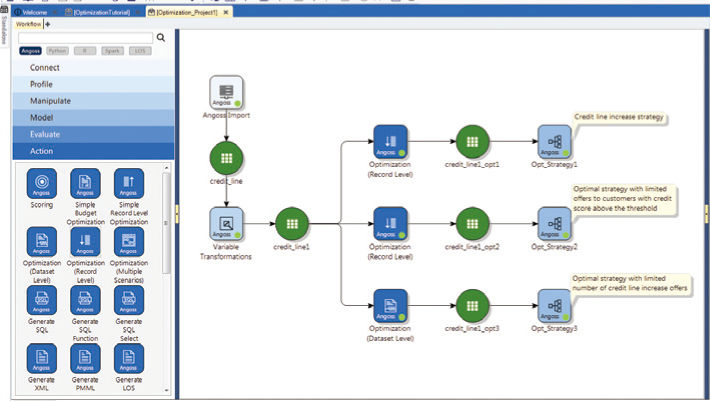Viewport: 710px width, 401px height.
Task: Expand the Evaluate category
Action: pyautogui.click(x=93, y=134)
